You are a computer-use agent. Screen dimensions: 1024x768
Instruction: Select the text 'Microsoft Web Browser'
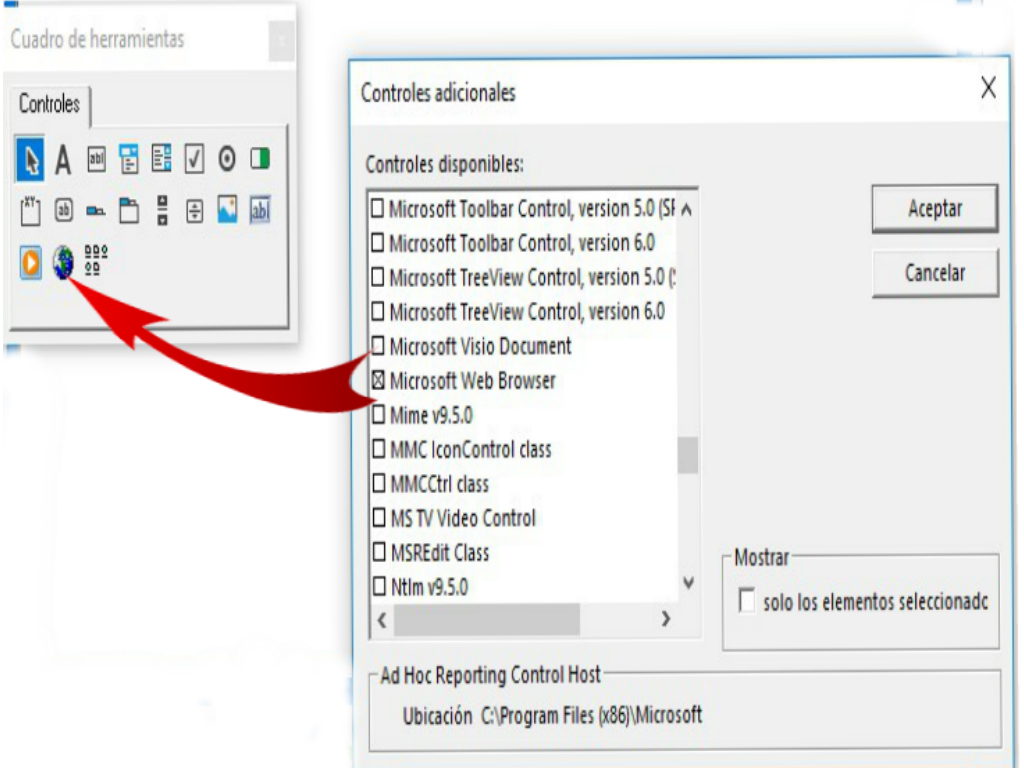tap(472, 381)
